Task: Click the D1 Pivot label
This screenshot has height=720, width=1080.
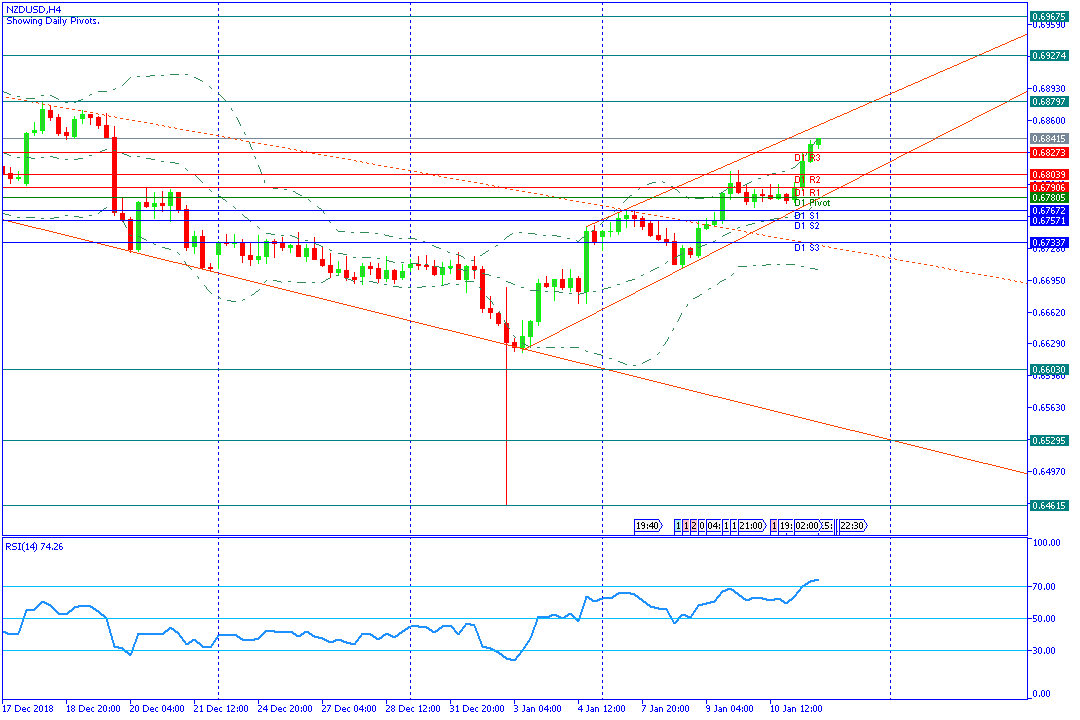Action: point(812,203)
